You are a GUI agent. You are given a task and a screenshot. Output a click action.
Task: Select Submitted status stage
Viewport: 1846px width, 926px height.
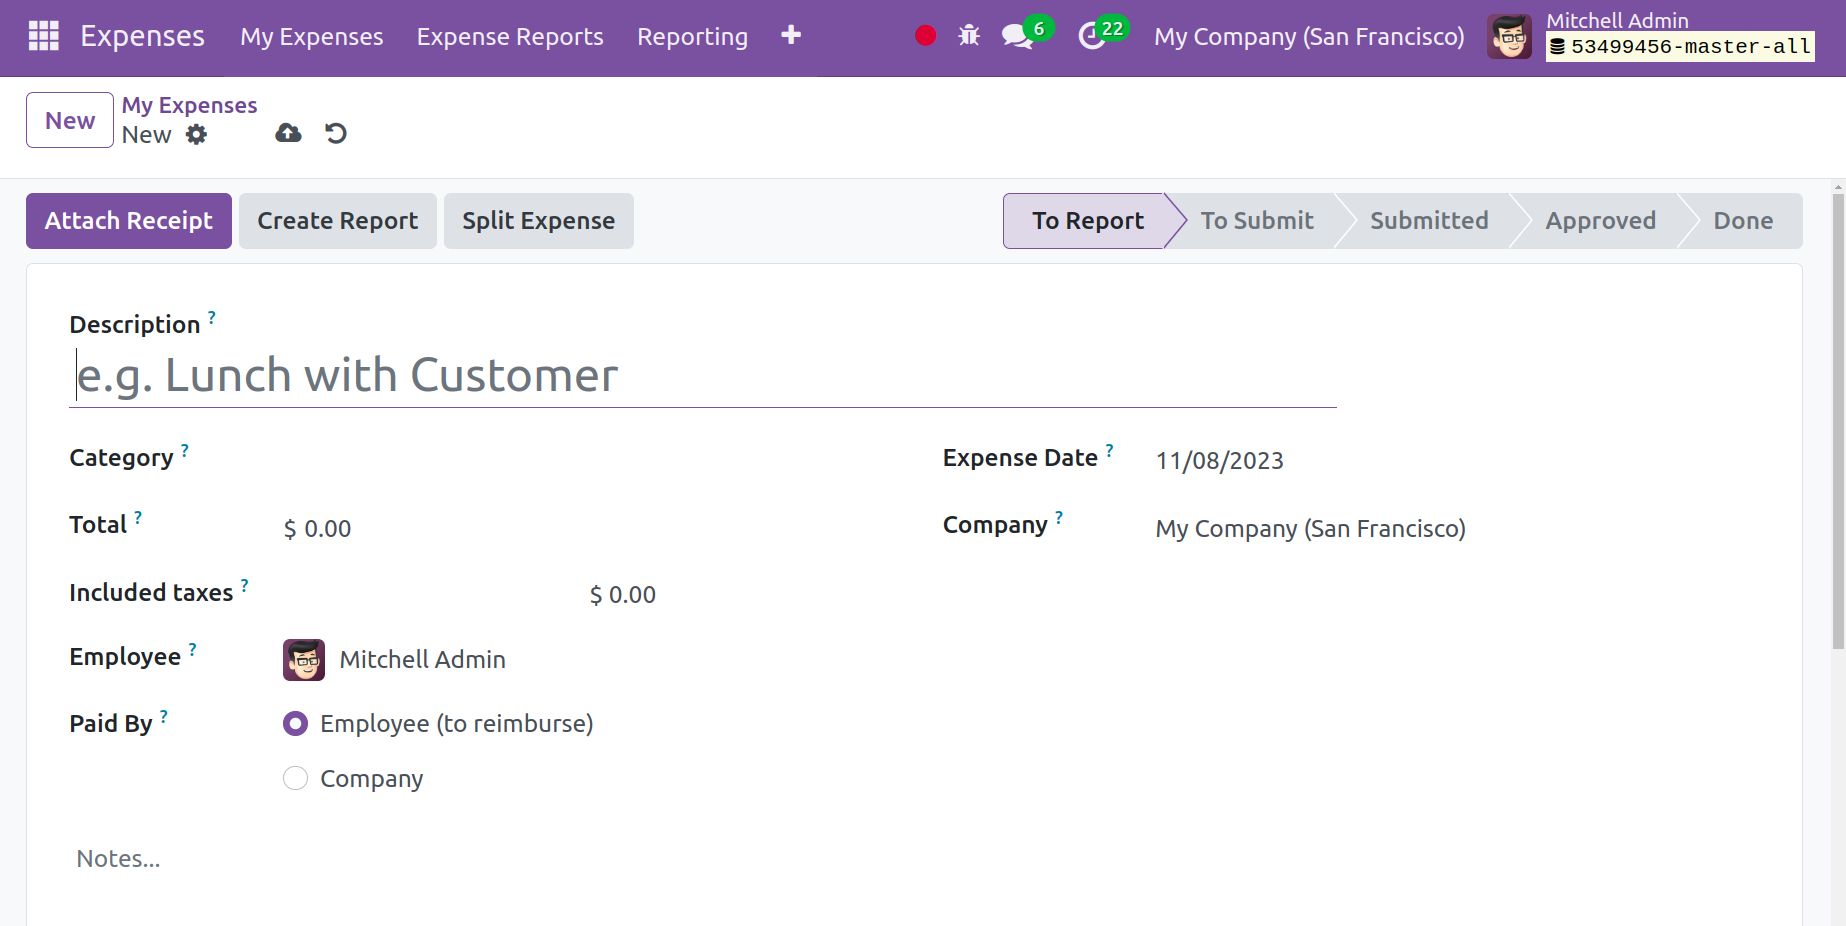pyautogui.click(x=1429, y=221)
